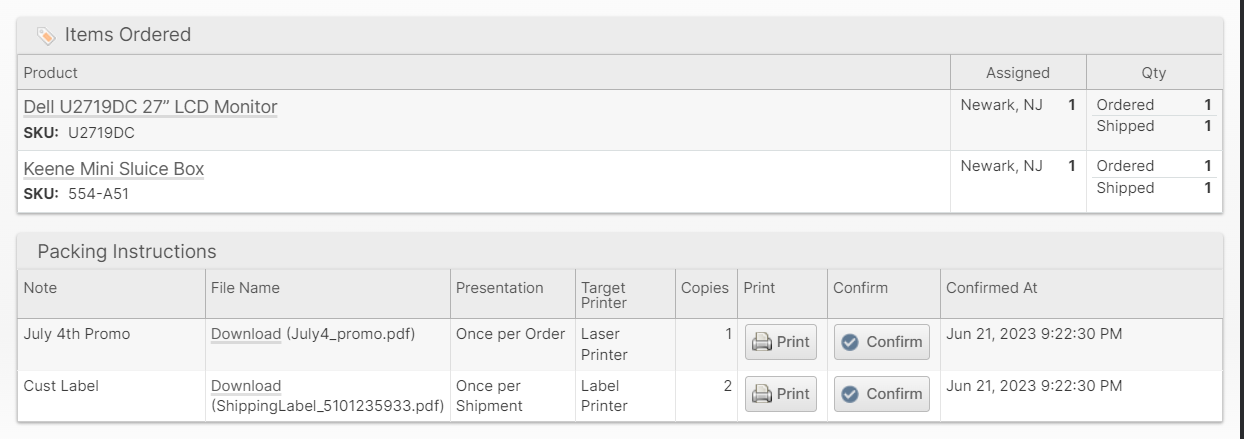Click the Presentation column header
This screenshot has width=1244, height=439.
point(499,288)
